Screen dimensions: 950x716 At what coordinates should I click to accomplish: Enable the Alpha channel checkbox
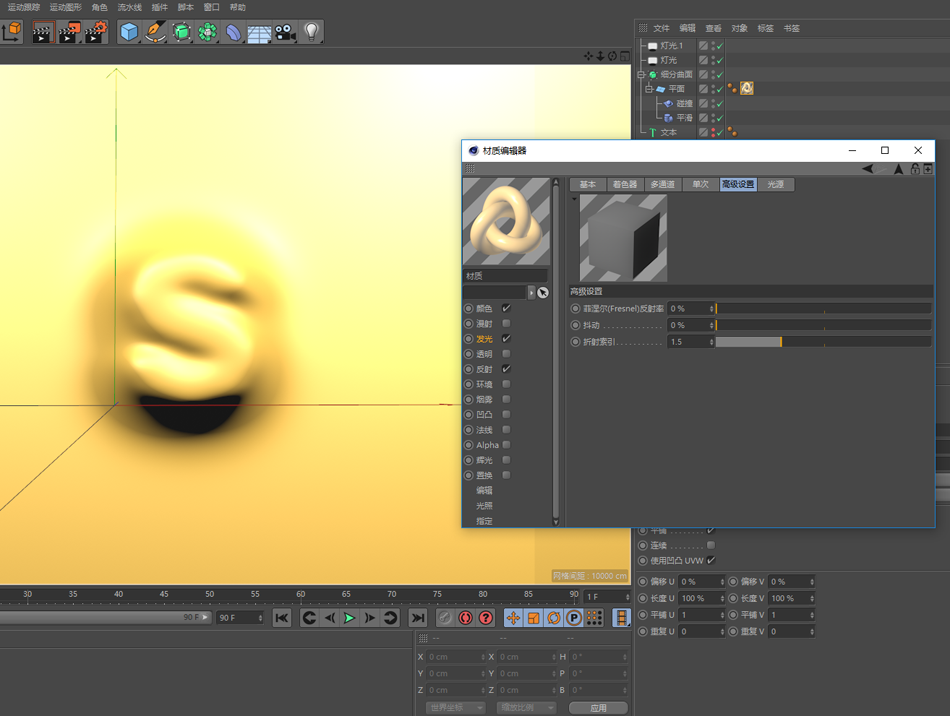tap(507, 445)
